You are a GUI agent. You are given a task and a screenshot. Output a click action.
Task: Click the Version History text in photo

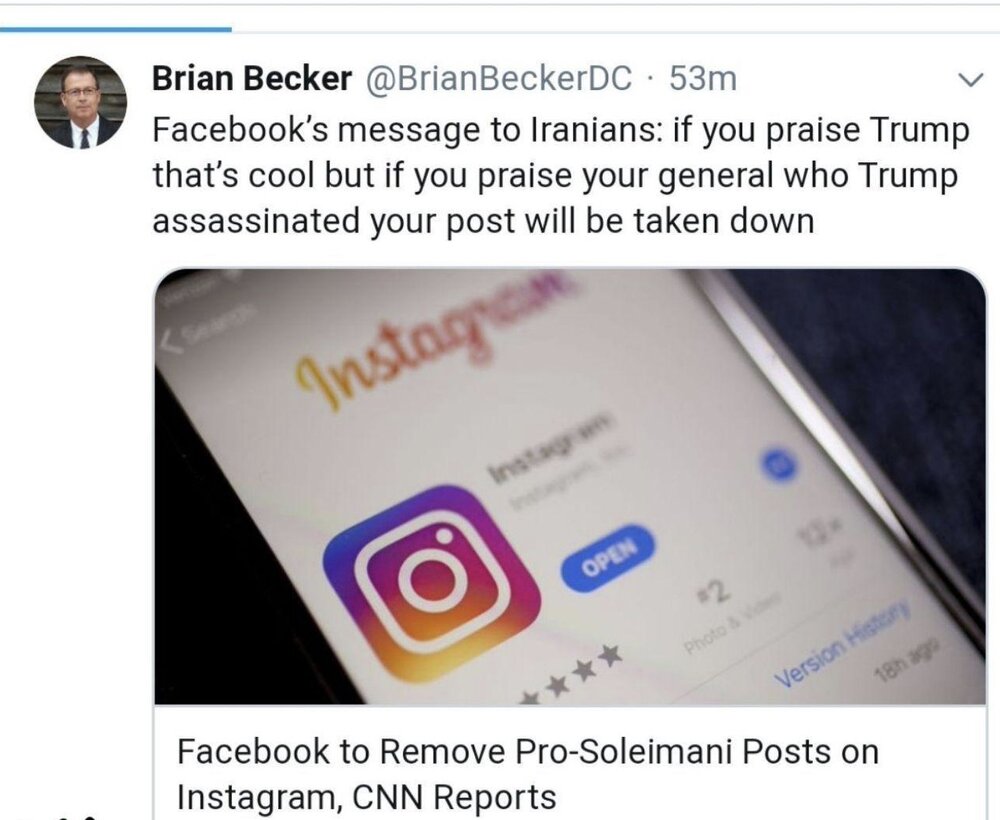(841, 644)
